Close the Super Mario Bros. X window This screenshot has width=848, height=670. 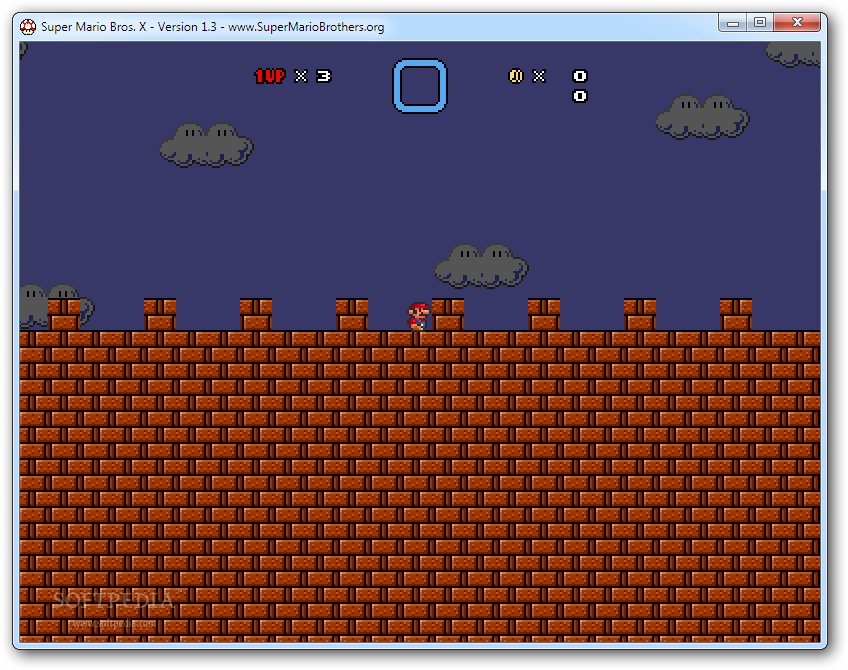[x=797, y=23]
